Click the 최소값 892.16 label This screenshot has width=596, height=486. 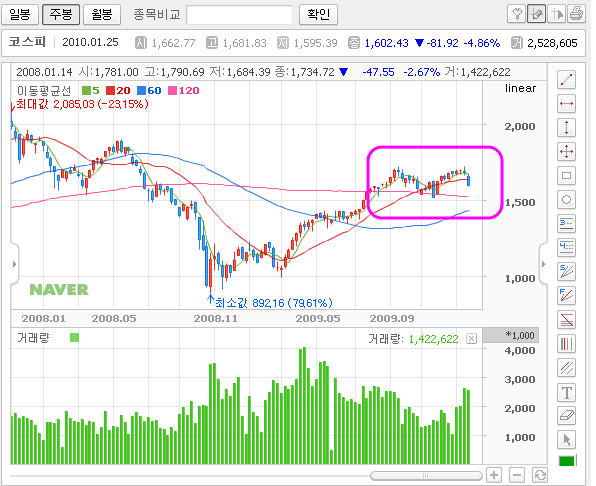pyautogui.click(x=274, y=303)
